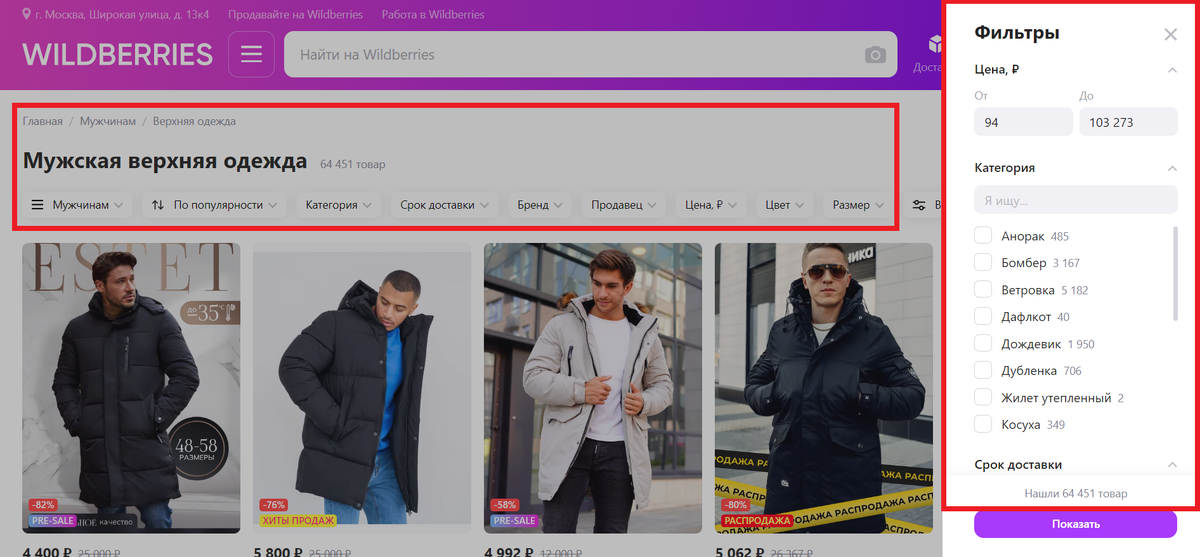Open the light grey parka product image

[x=593, y=388]
